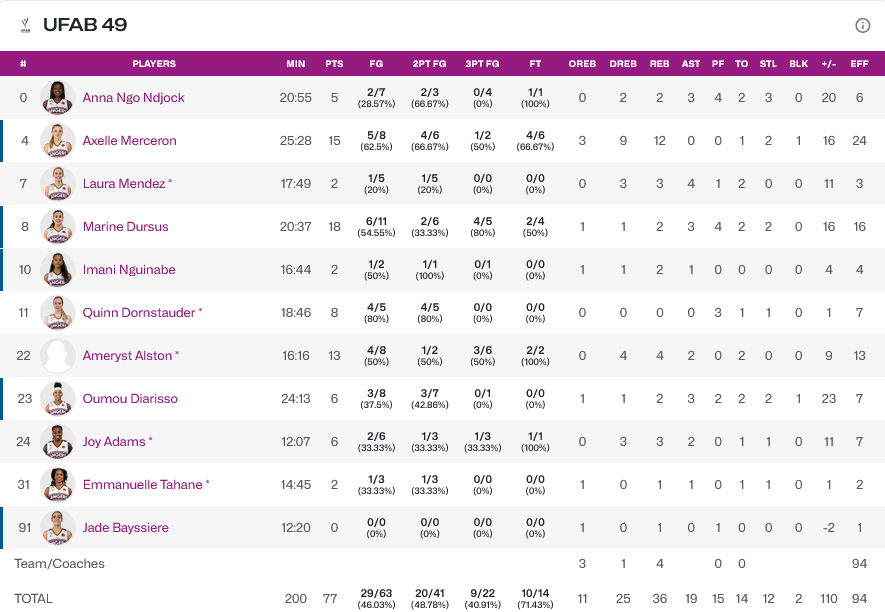Screen dimensions: 885x612
Task: Click the UFAB team logo icon
Action: pyautogui.click(x=27, y=26)
